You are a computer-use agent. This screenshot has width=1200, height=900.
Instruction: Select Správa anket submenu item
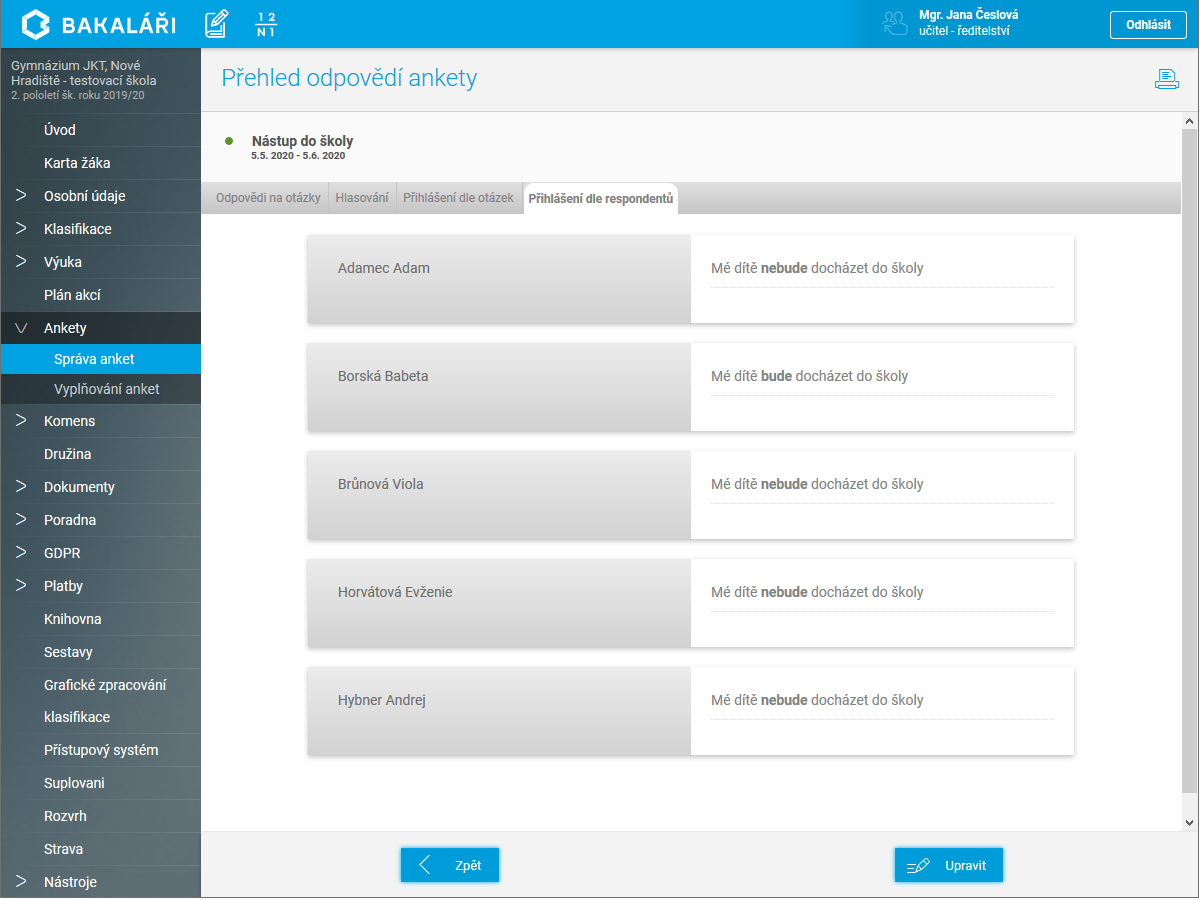point(100,359)
